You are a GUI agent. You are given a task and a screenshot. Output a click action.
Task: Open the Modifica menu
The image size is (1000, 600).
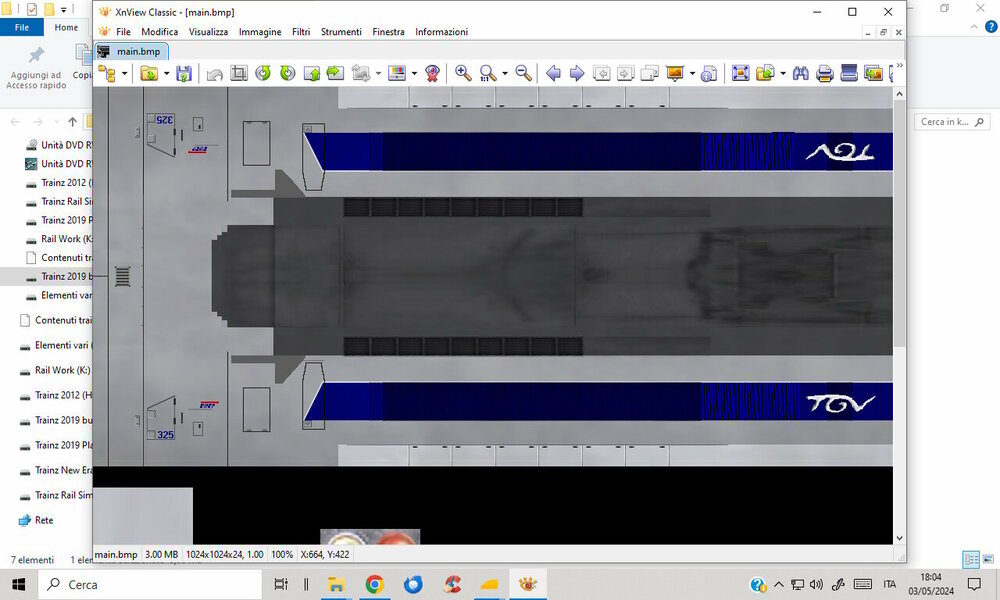coord(159,32)
